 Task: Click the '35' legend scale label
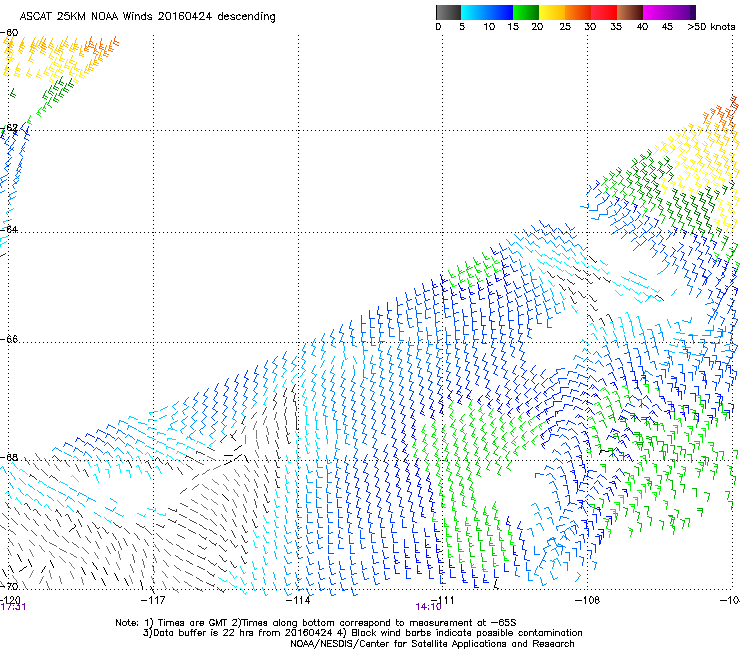(x=616, y=27)
